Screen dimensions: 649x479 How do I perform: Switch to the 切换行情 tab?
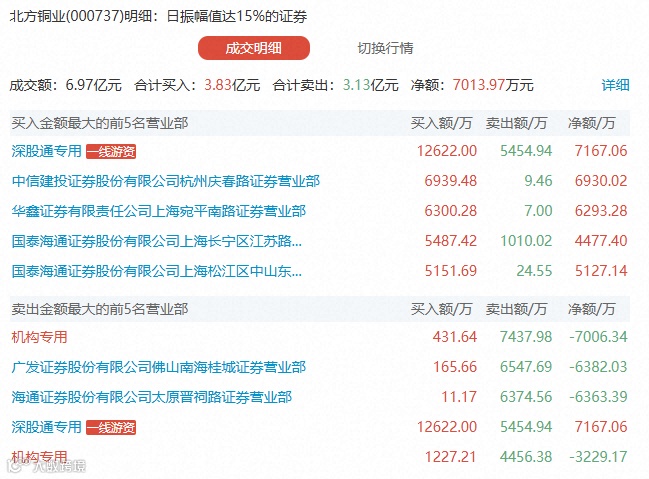click(x=385, y=48)
